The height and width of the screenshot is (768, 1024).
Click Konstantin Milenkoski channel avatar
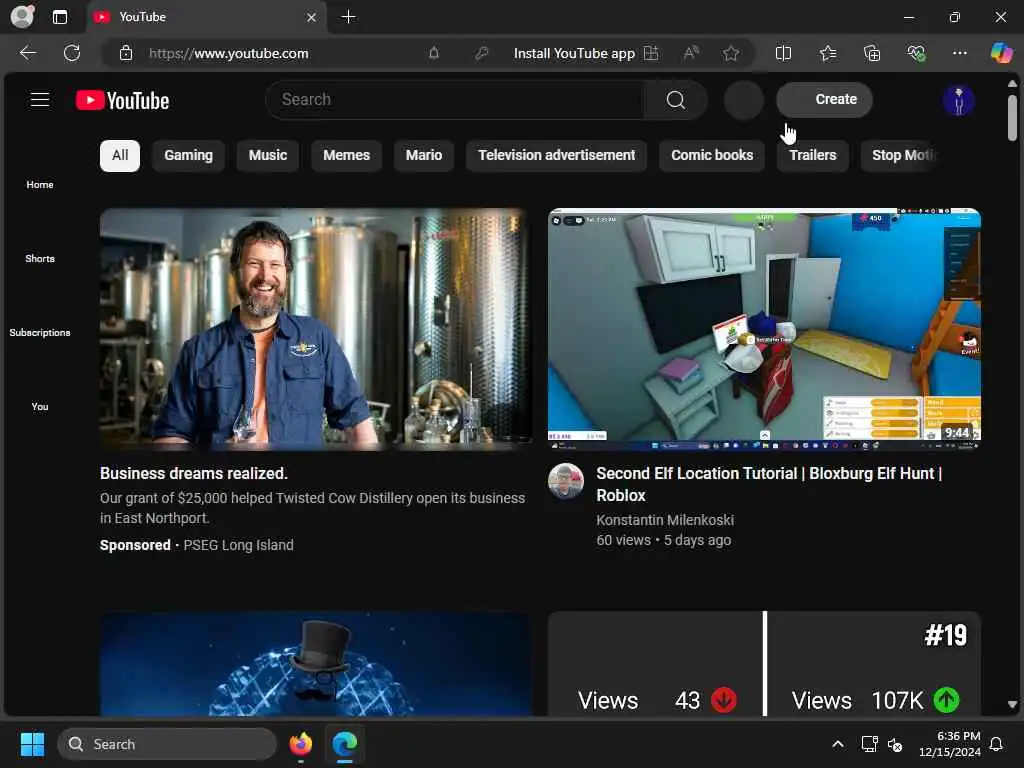tap(566, 481)
